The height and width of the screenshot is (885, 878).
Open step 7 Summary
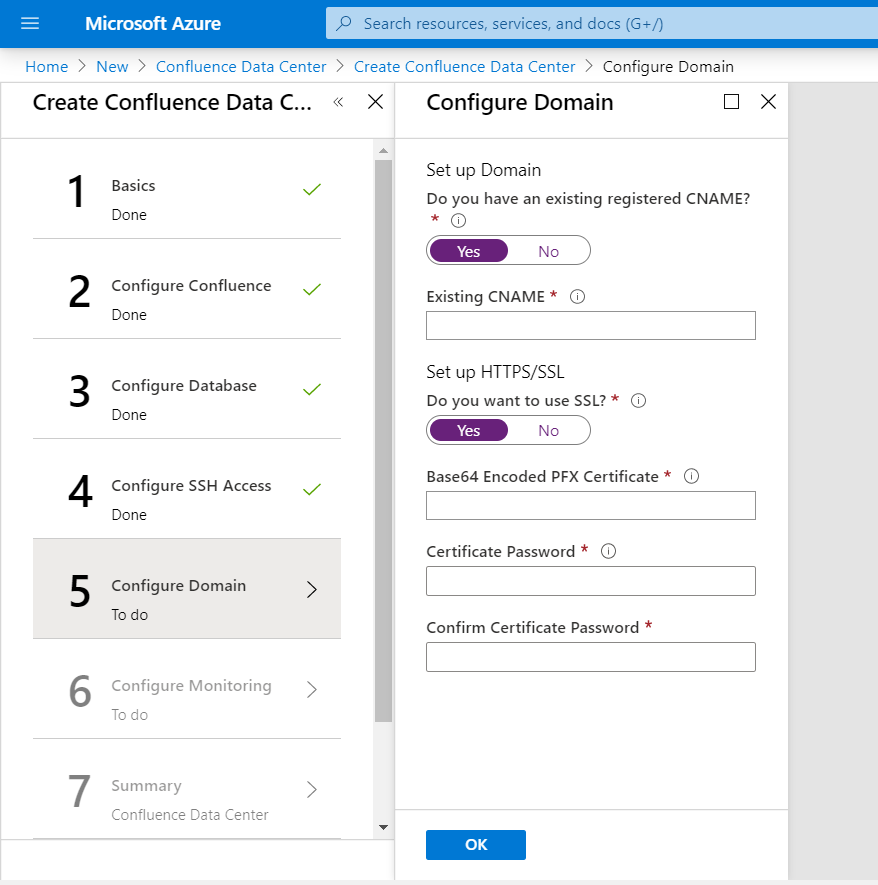(187, 788)
